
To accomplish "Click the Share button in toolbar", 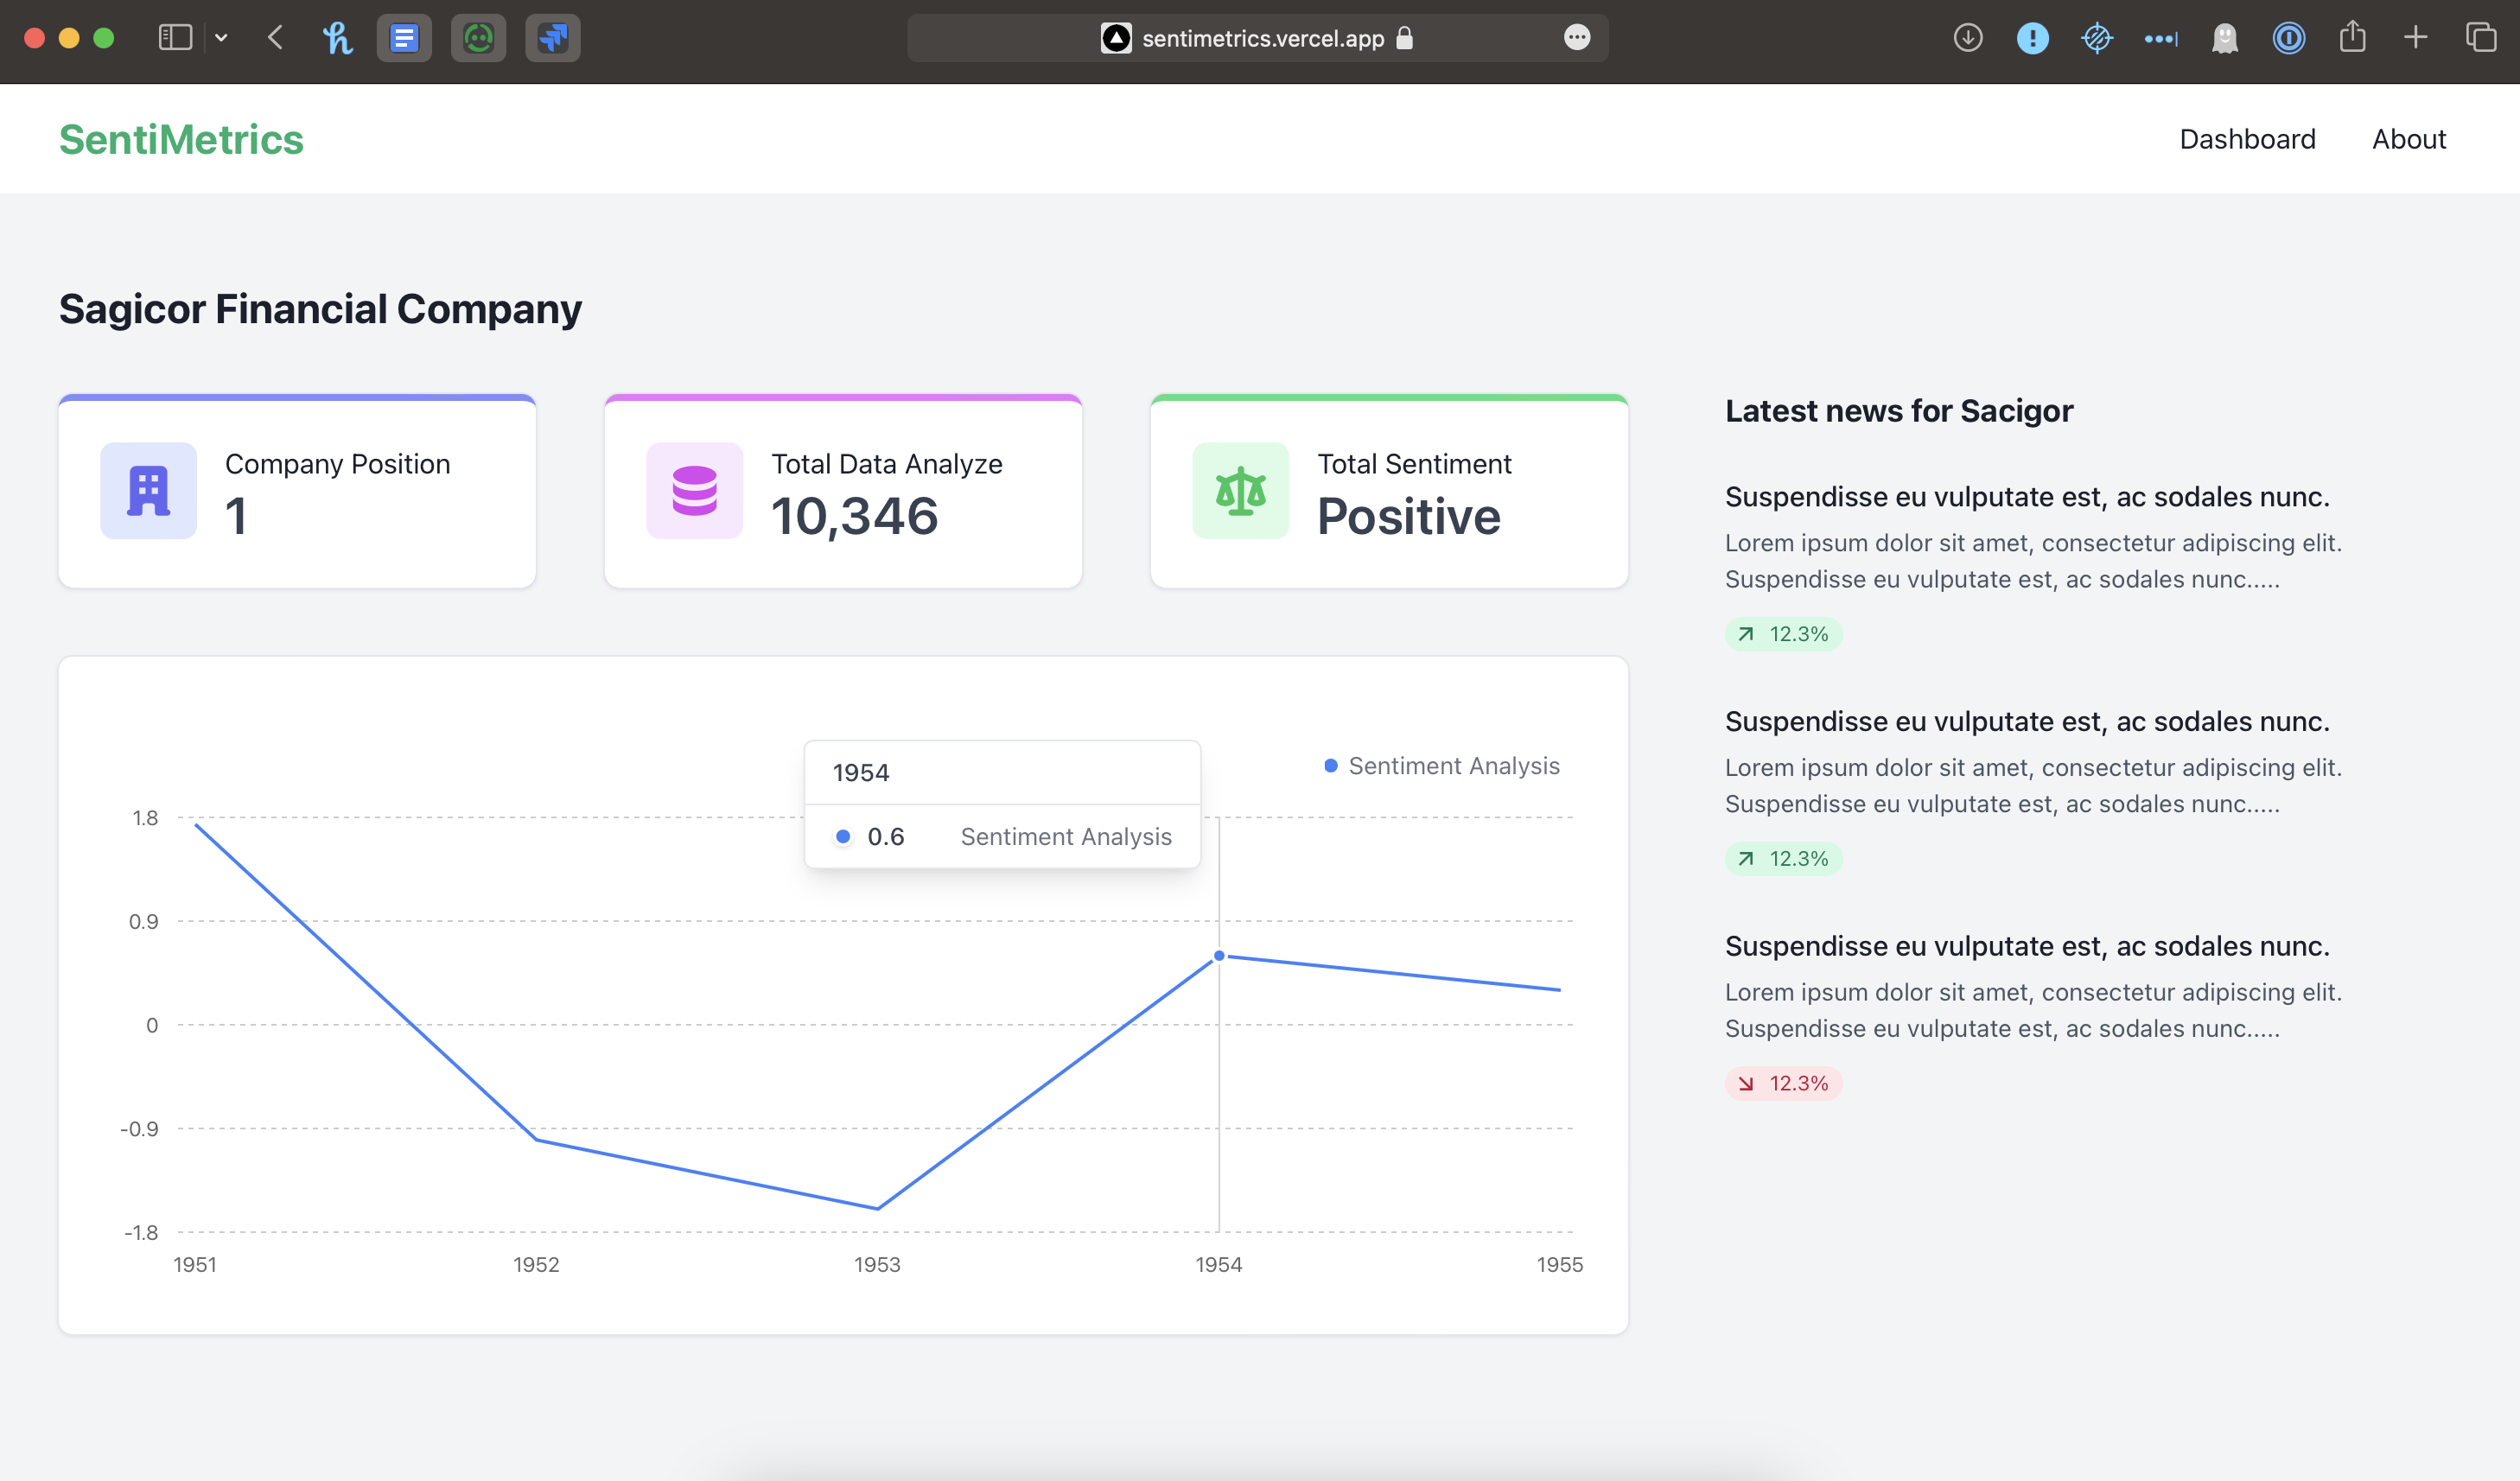I will coord(2352,38).
